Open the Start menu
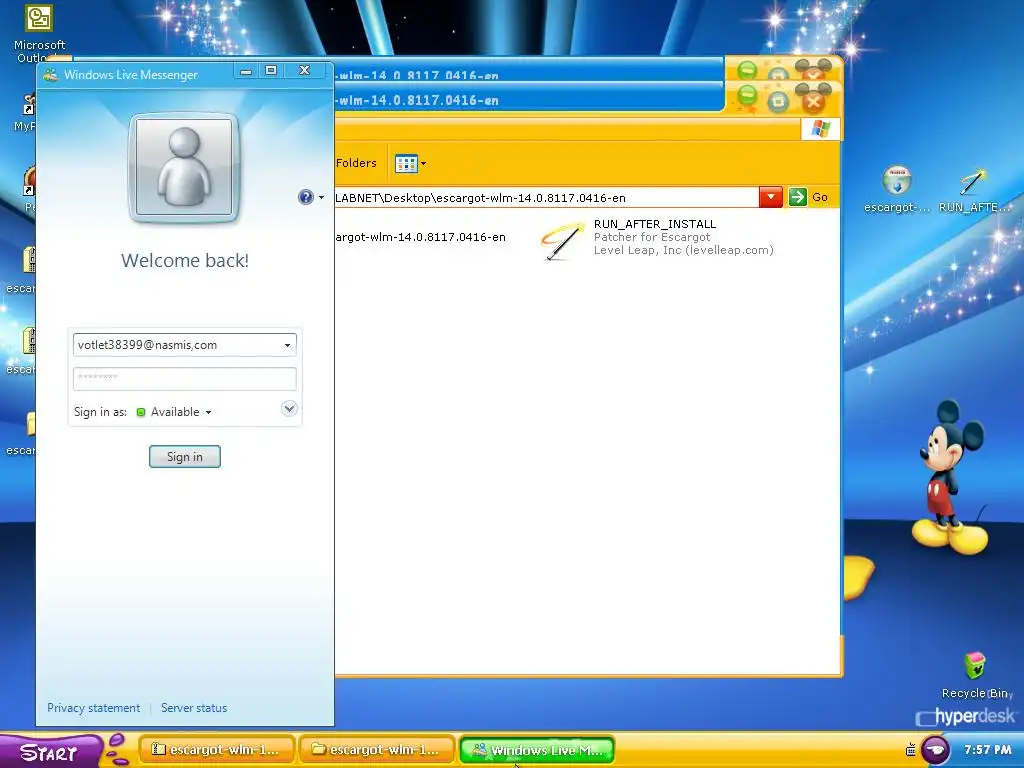 pos(51,751)
